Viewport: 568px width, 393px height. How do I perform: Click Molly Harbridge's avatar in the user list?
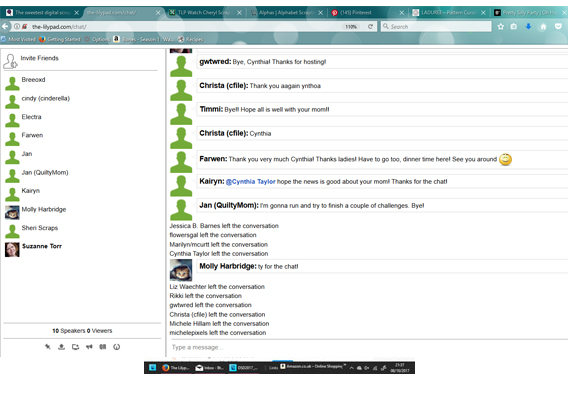click(12, 213)
